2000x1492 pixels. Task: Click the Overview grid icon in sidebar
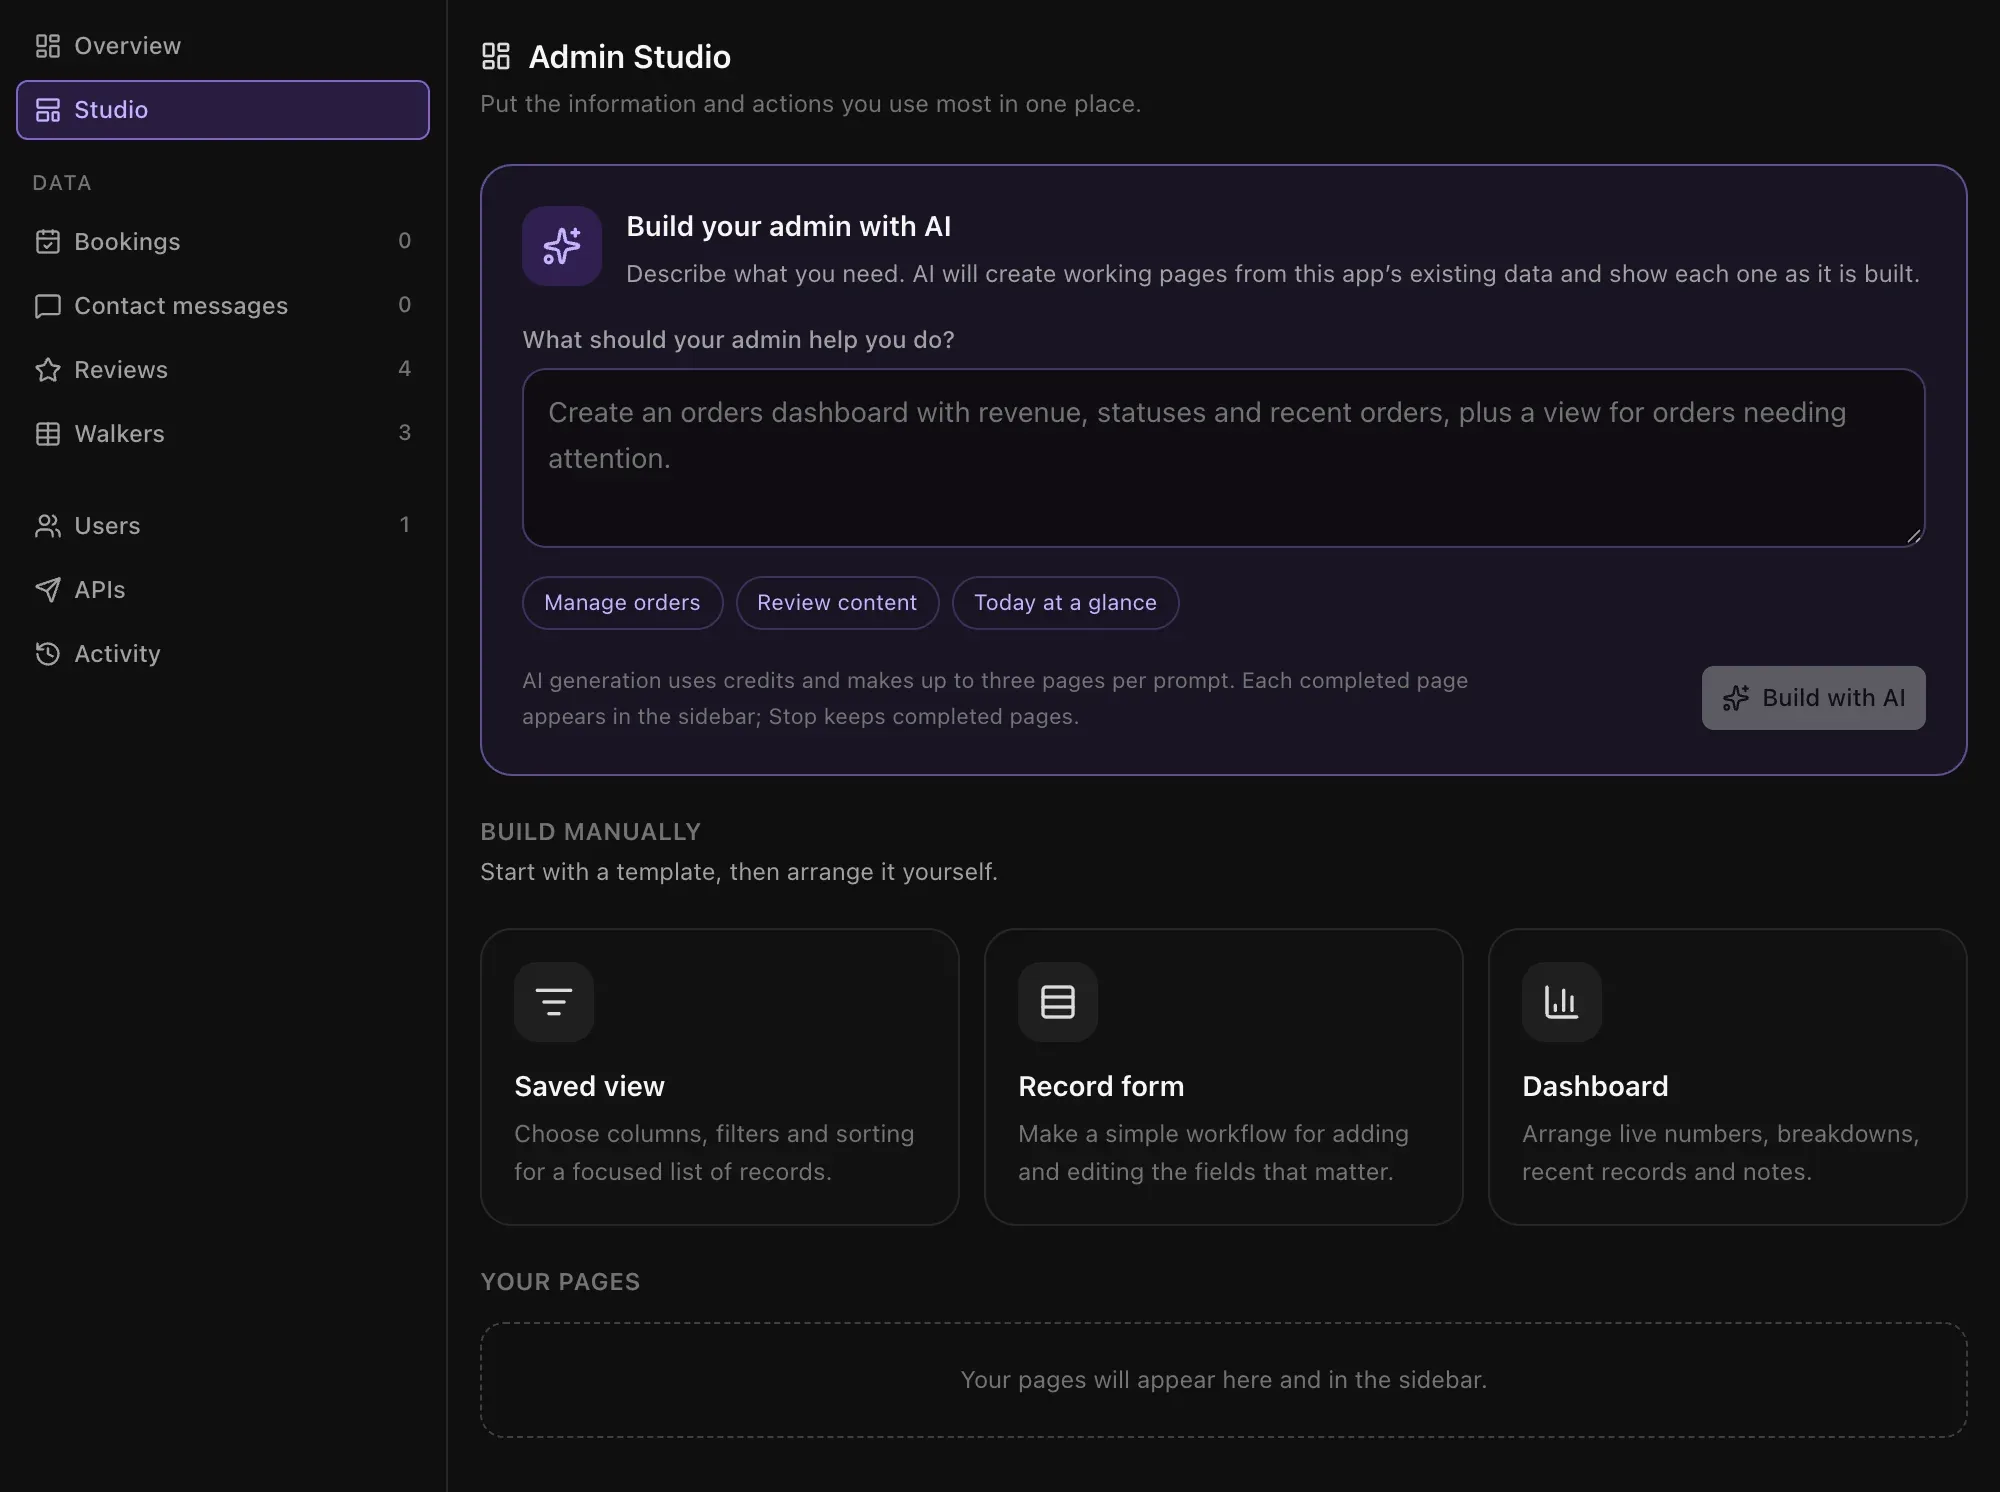[47, 46]
